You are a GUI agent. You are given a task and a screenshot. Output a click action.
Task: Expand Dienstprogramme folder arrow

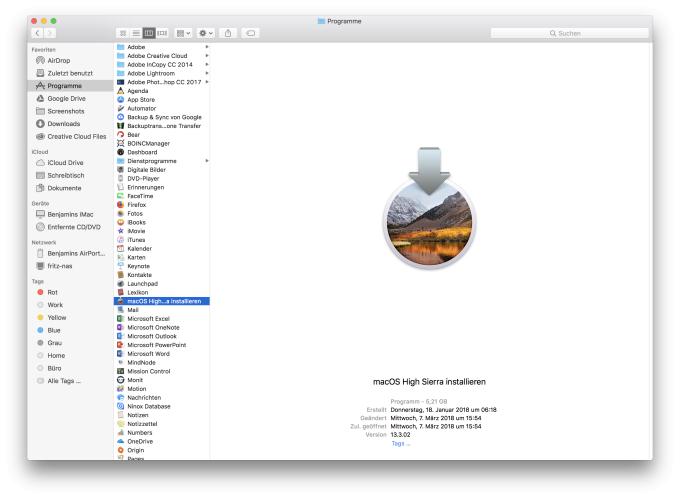point(207,161)
